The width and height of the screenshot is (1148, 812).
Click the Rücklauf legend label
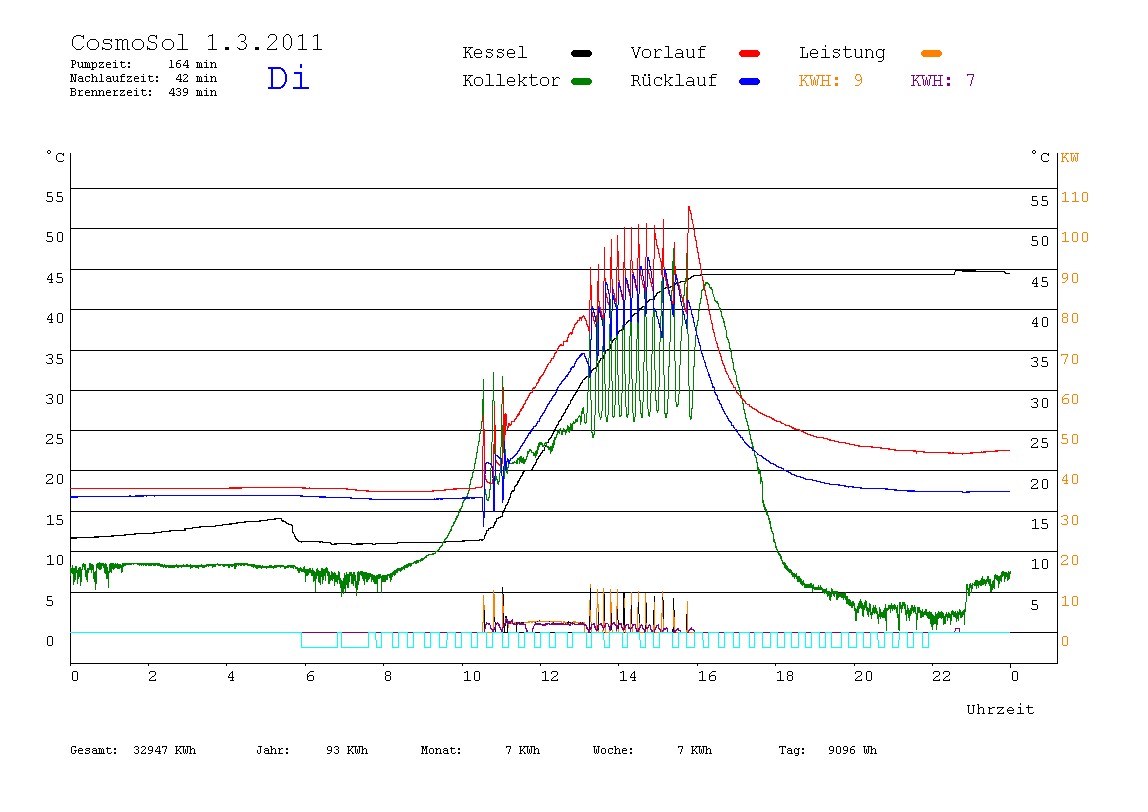(674, 81)
